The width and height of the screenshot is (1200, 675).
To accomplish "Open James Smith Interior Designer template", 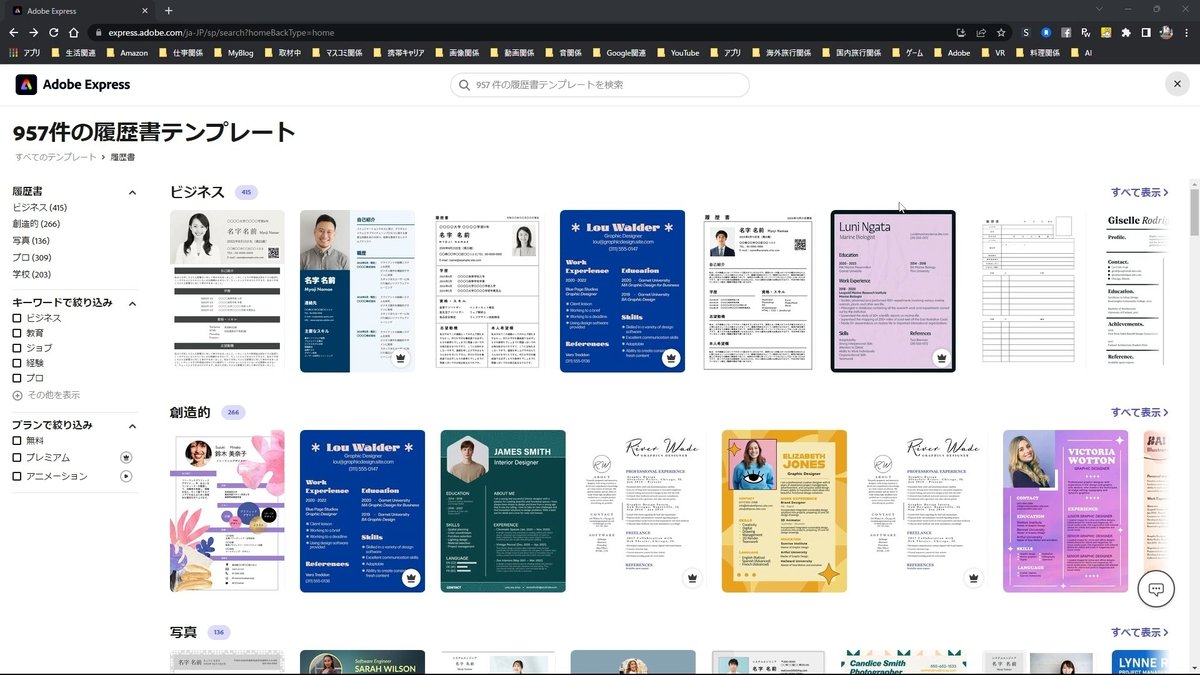I will (x=503, y=511).
